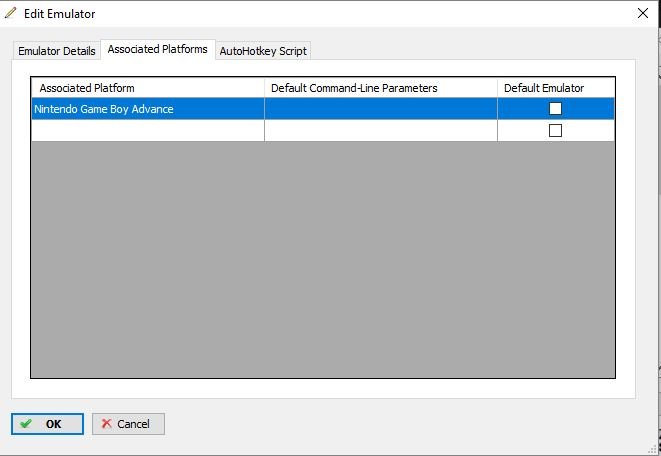661x456 pixels.
Task: Click the Default Emulator column header
Action: 556,88
